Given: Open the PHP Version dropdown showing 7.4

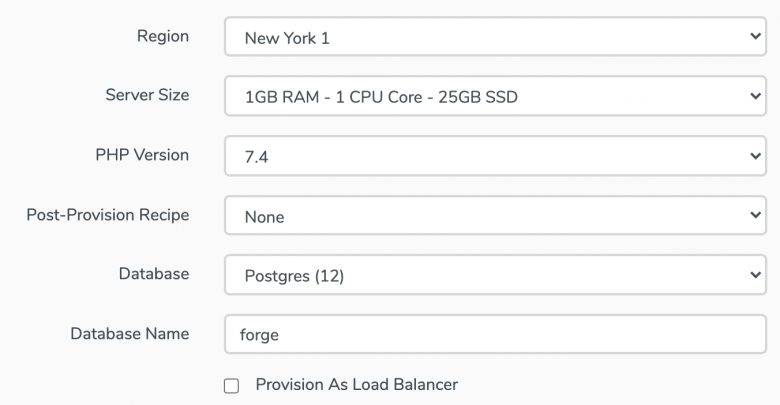Looking at the screenshot, I should click(x=495, y=156).
